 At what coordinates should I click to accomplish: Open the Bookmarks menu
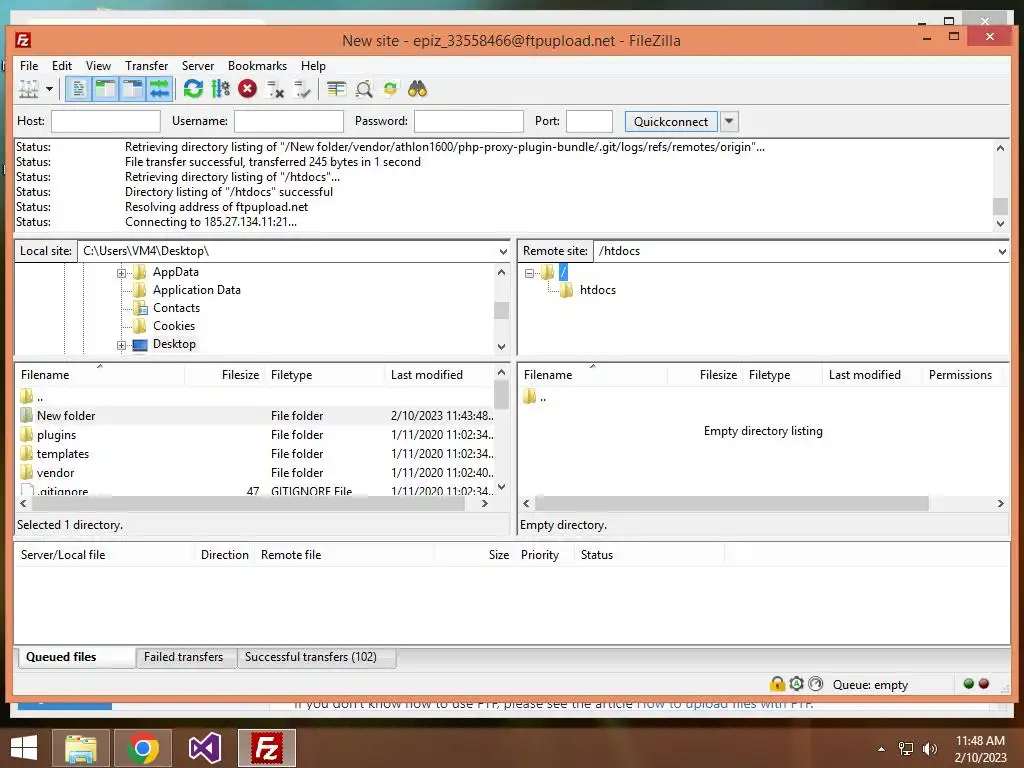pos(257,66)
